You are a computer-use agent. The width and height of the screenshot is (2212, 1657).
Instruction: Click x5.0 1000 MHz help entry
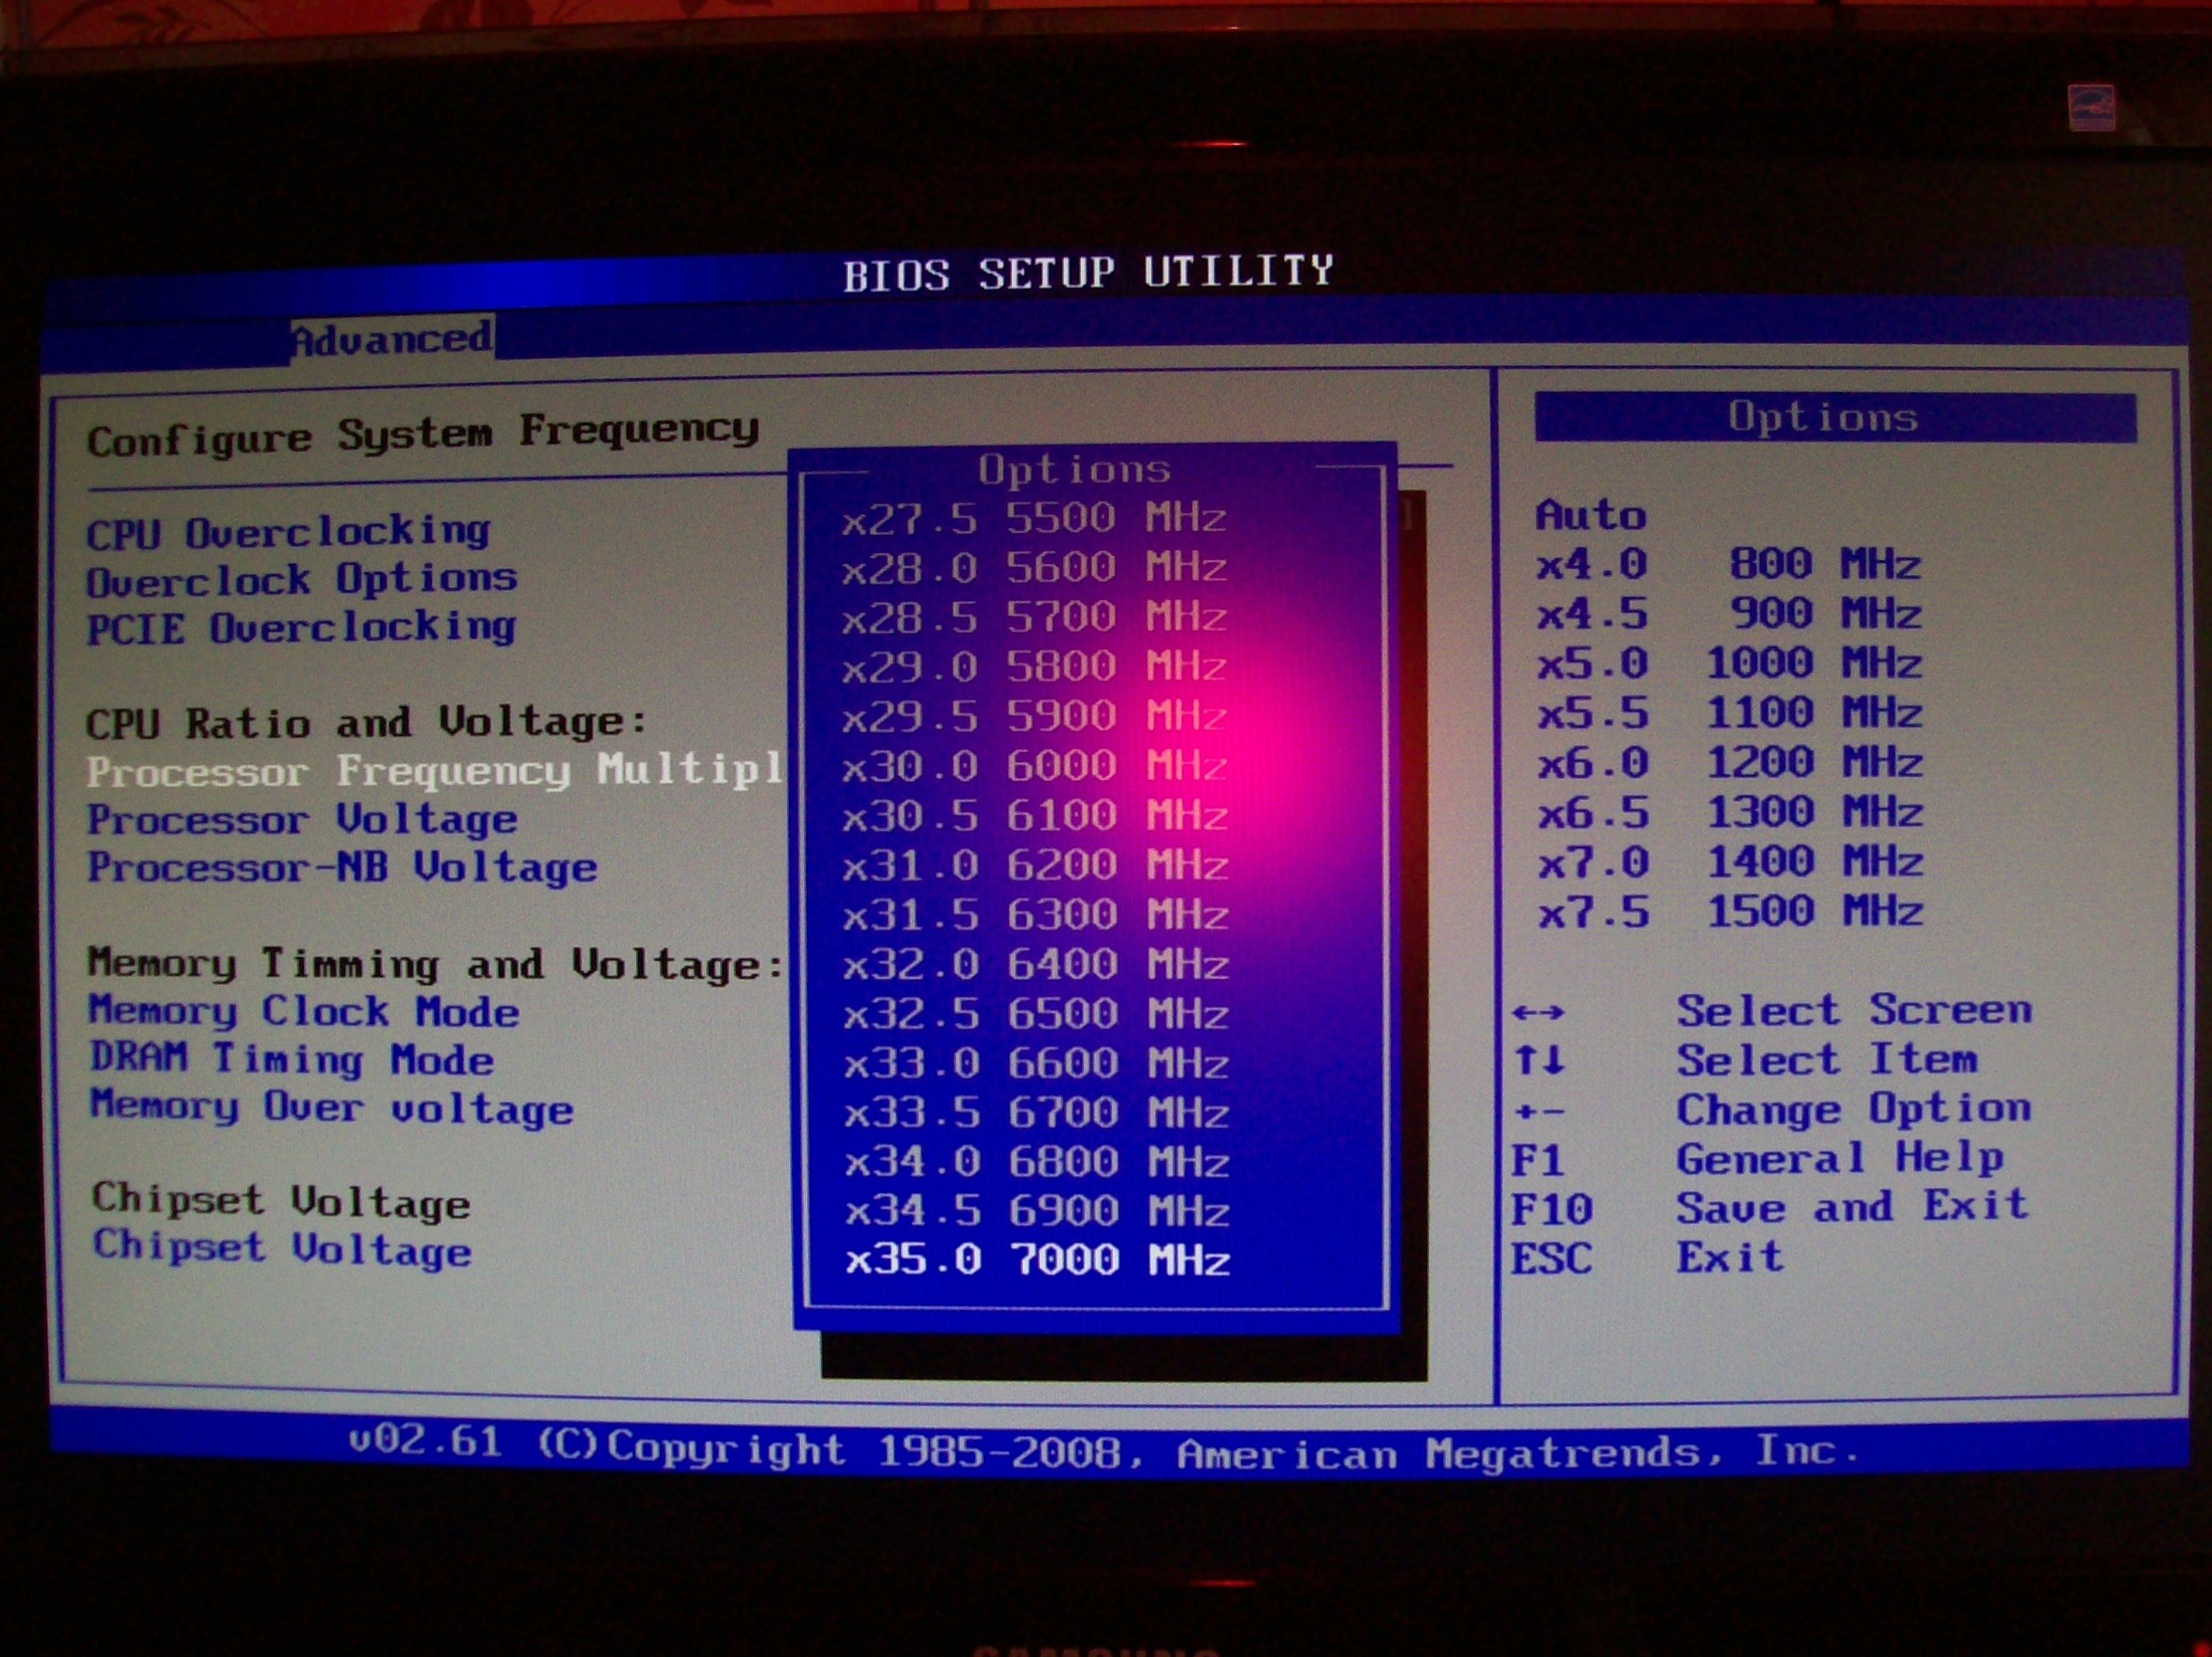point(1728,662)
